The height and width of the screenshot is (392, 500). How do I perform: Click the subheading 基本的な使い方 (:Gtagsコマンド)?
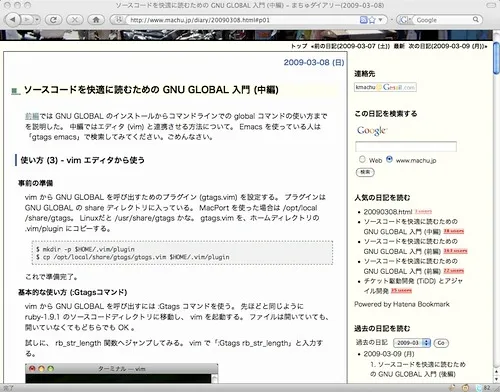coord(72,292)
